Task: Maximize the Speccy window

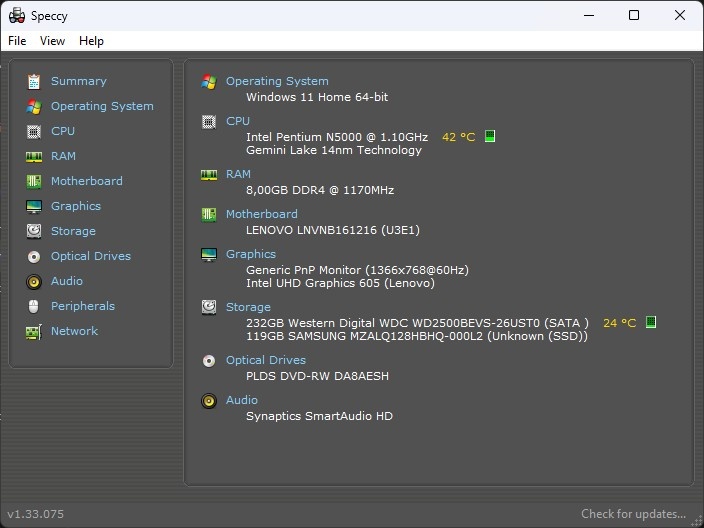Action: (634, 15)
